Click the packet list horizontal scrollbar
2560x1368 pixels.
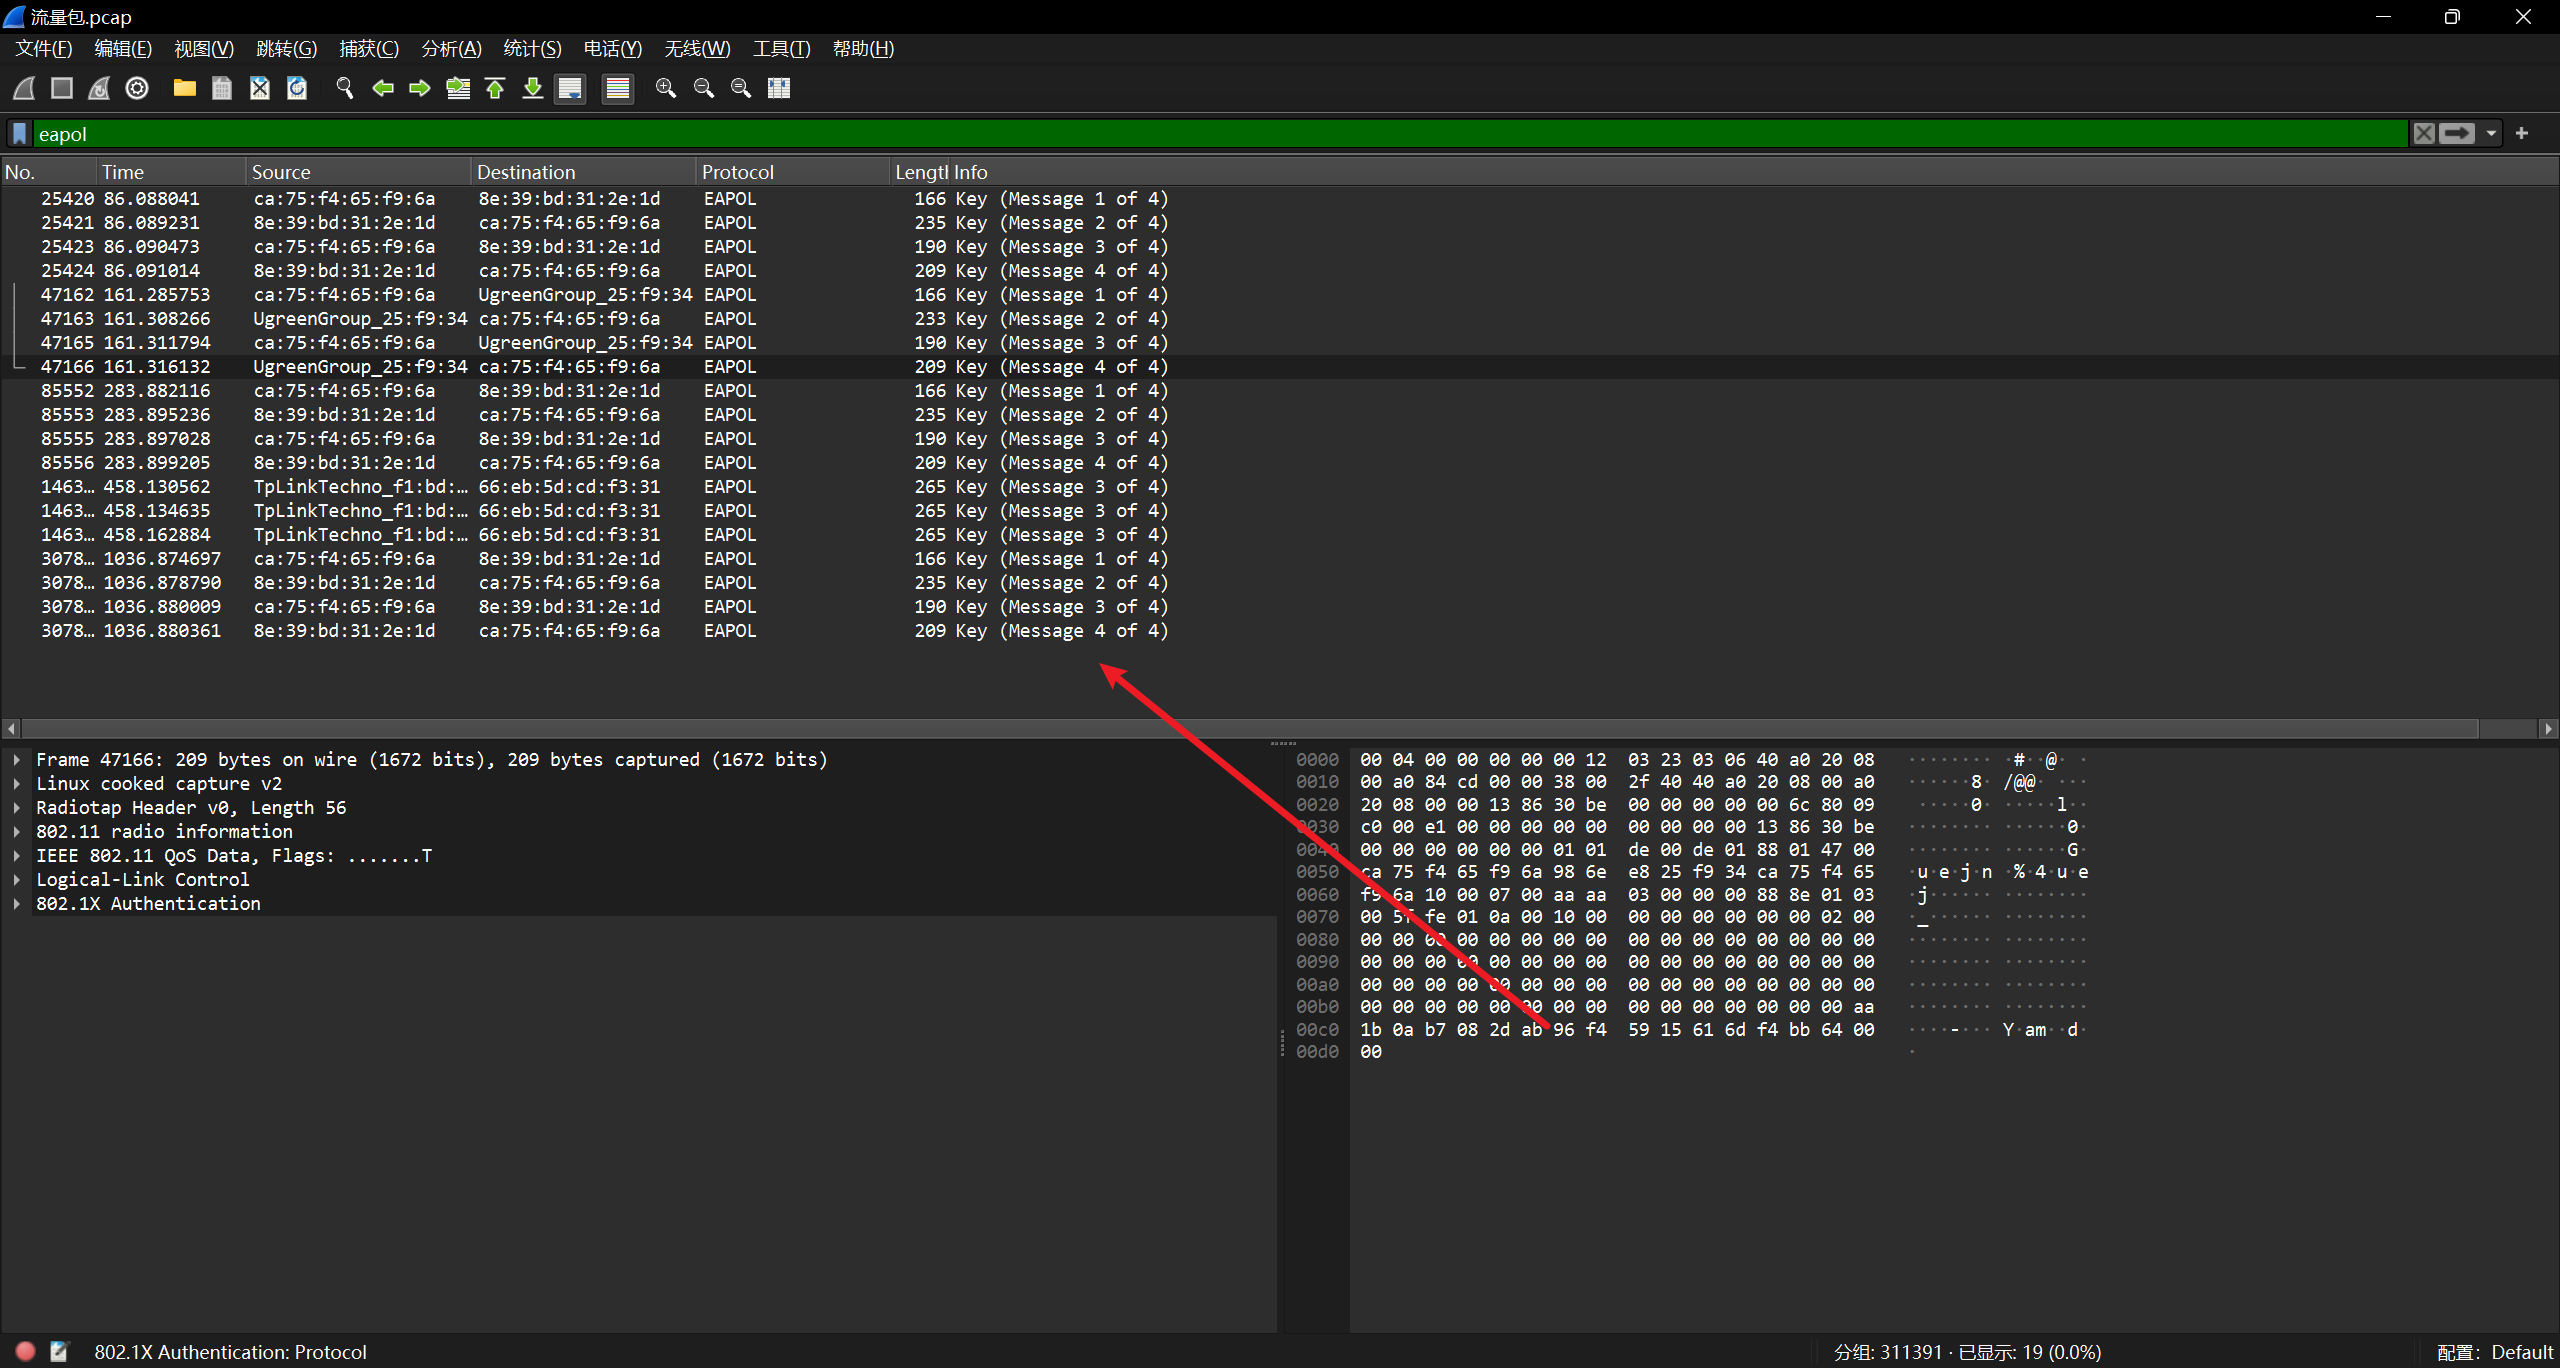pyautogui.click(x=1250, y=728)
